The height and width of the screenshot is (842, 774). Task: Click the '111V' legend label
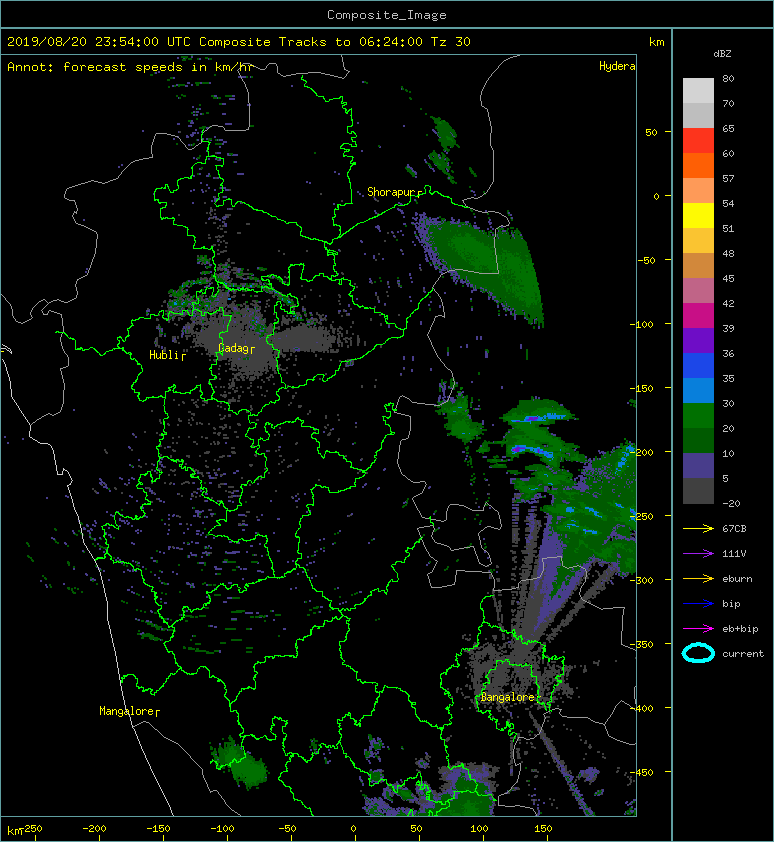(x=734, y=554)
